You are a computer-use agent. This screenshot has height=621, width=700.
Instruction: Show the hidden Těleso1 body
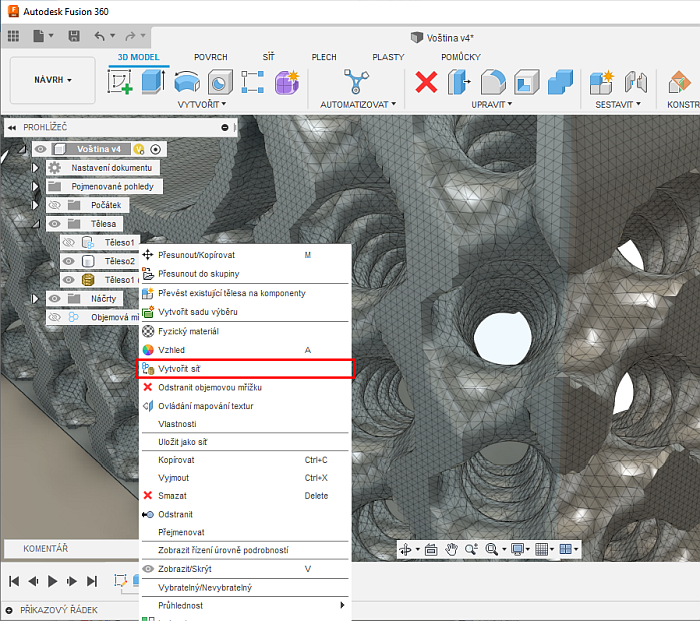point(68,243)
